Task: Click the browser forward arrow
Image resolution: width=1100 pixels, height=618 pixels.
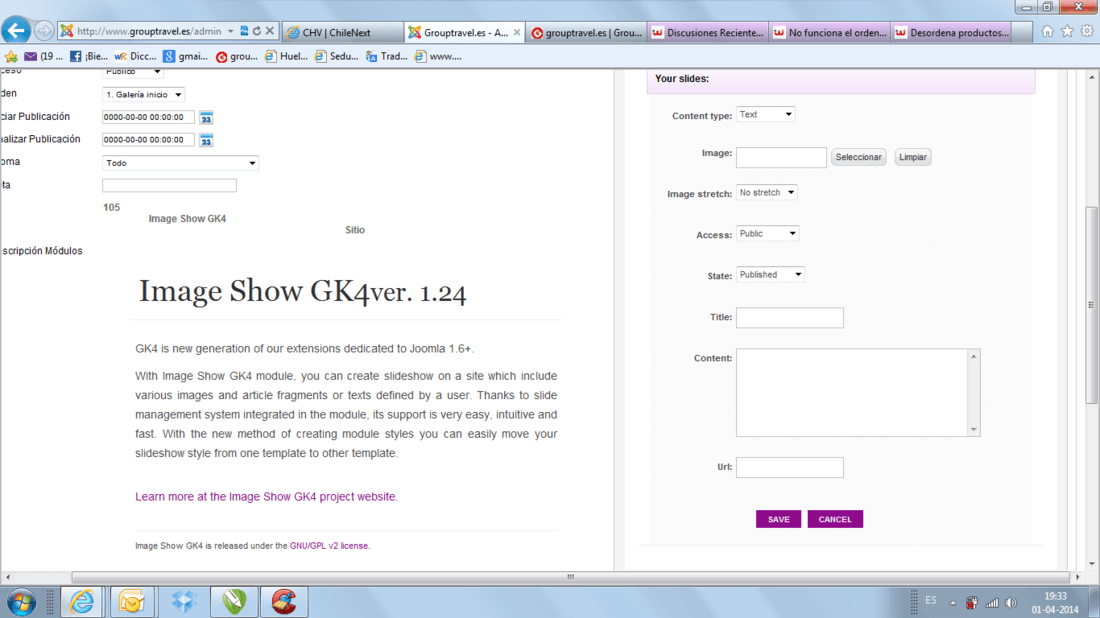Action: click(x=43, y=31)
